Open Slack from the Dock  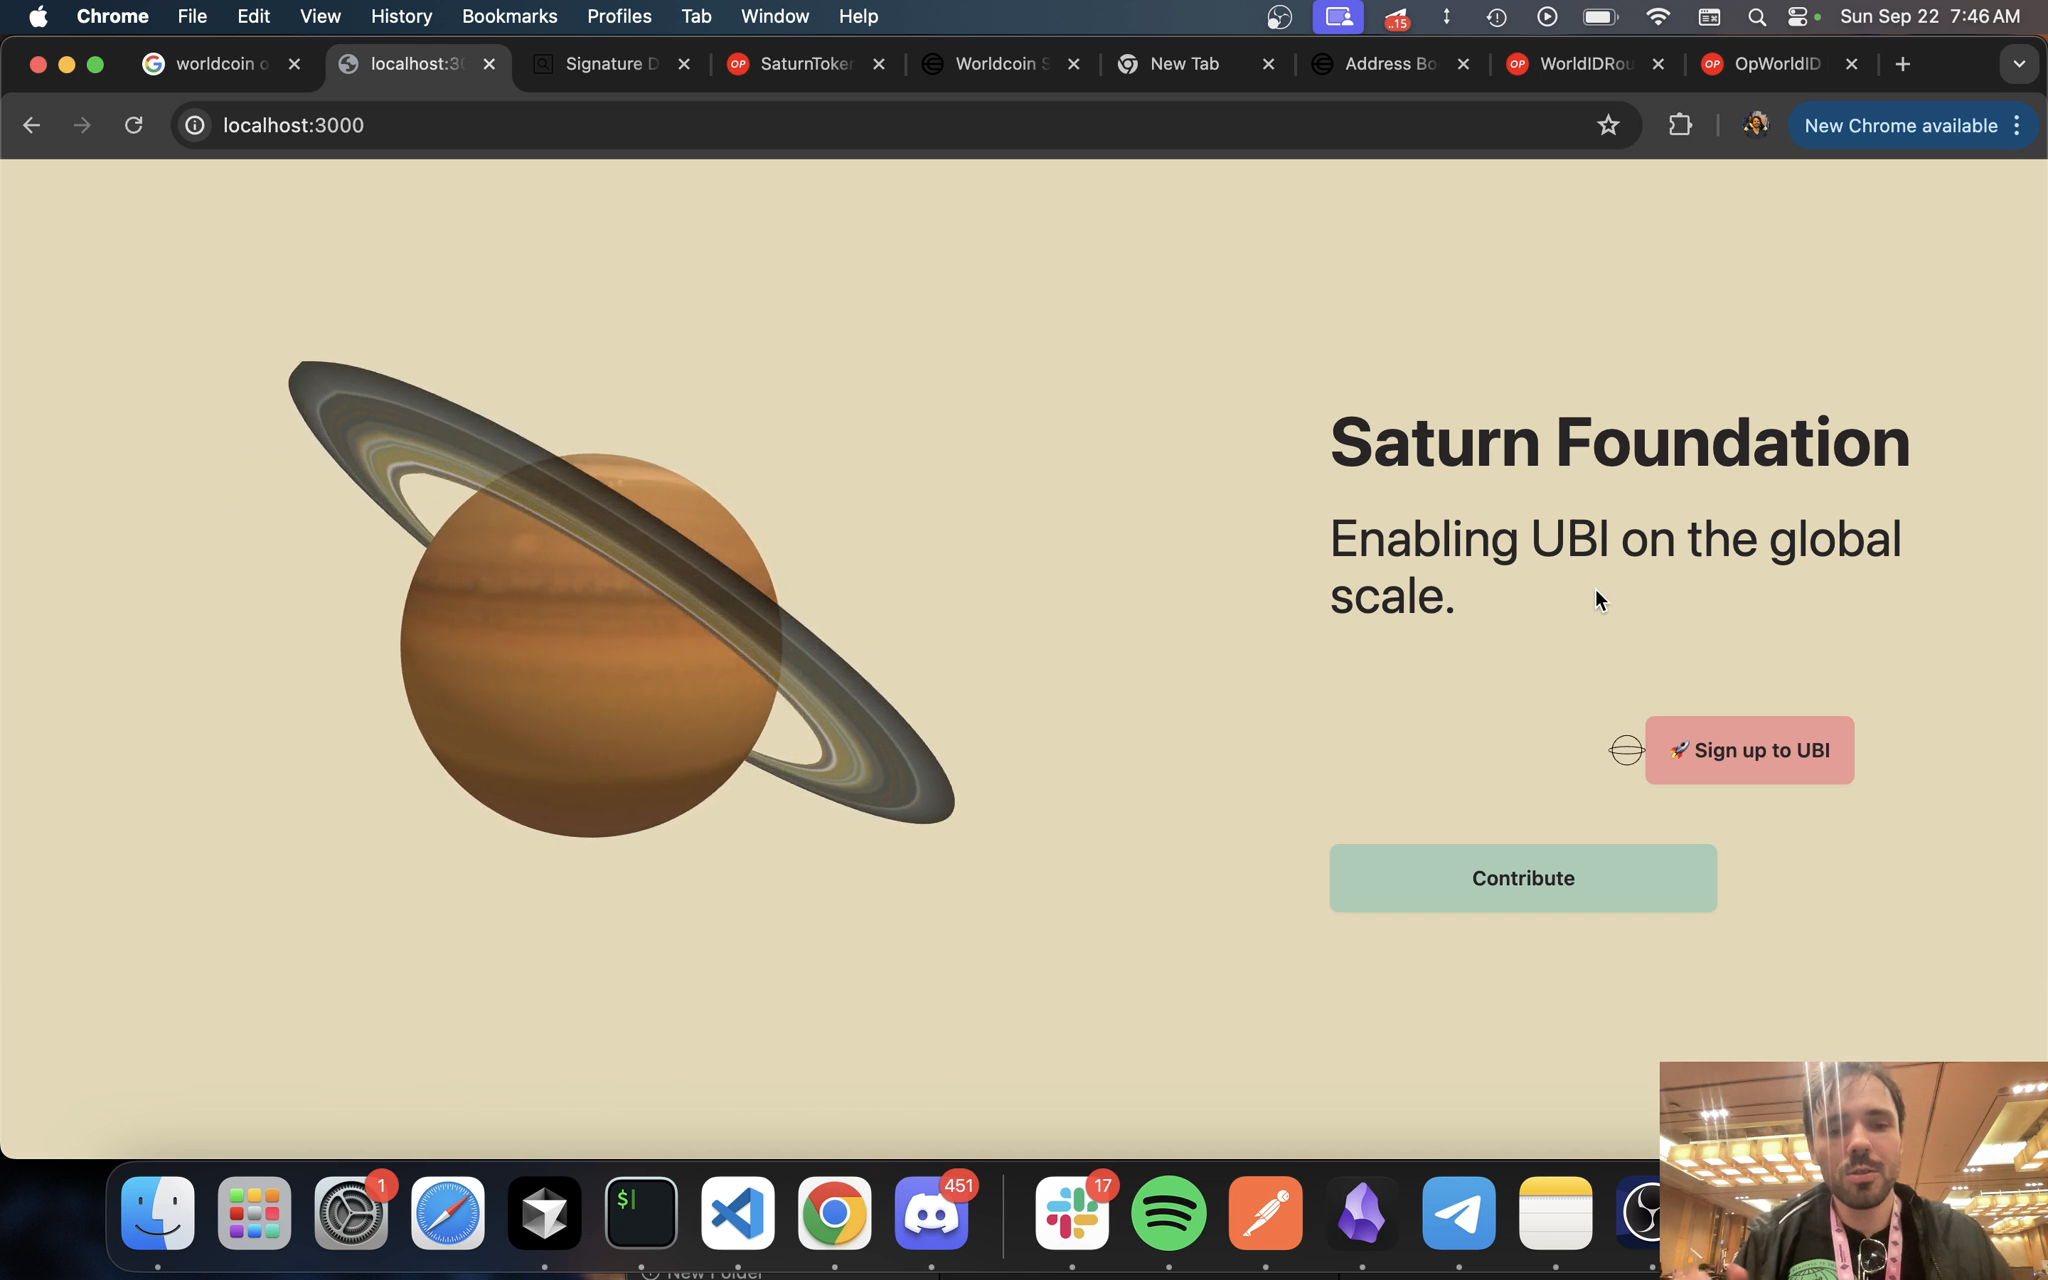1072,1213
